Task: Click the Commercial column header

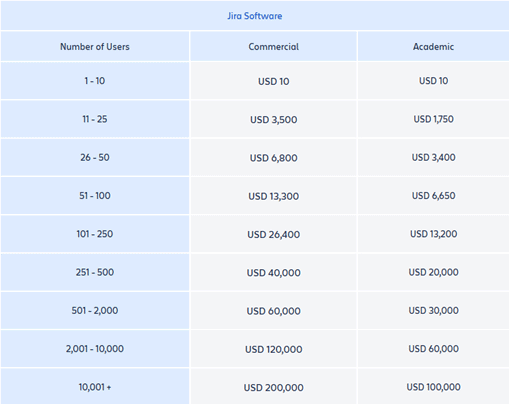Action: click(x=273, y=47)
